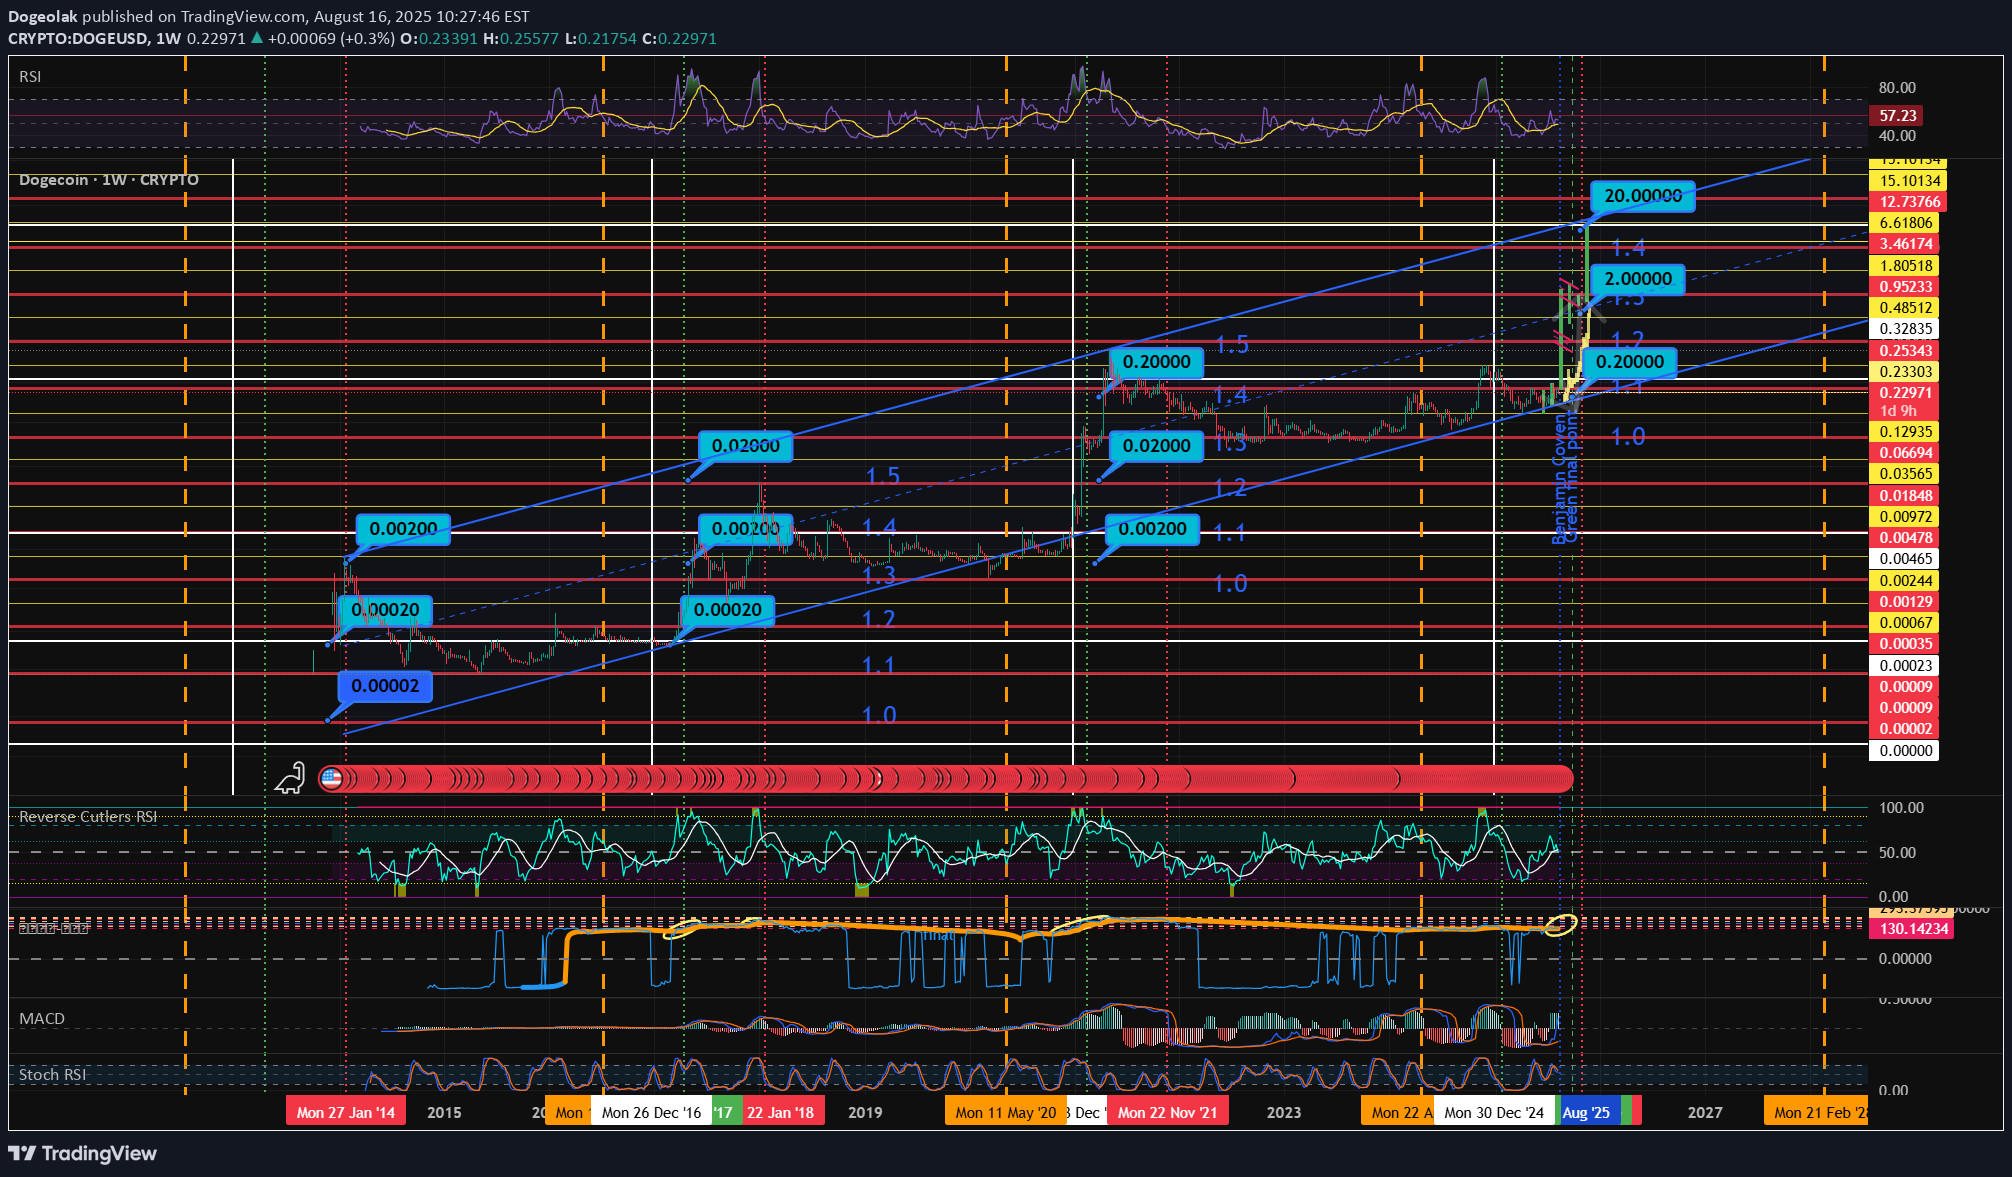Click the Stoch RSI indicator title
2012x1177 pixels.
53,1075
